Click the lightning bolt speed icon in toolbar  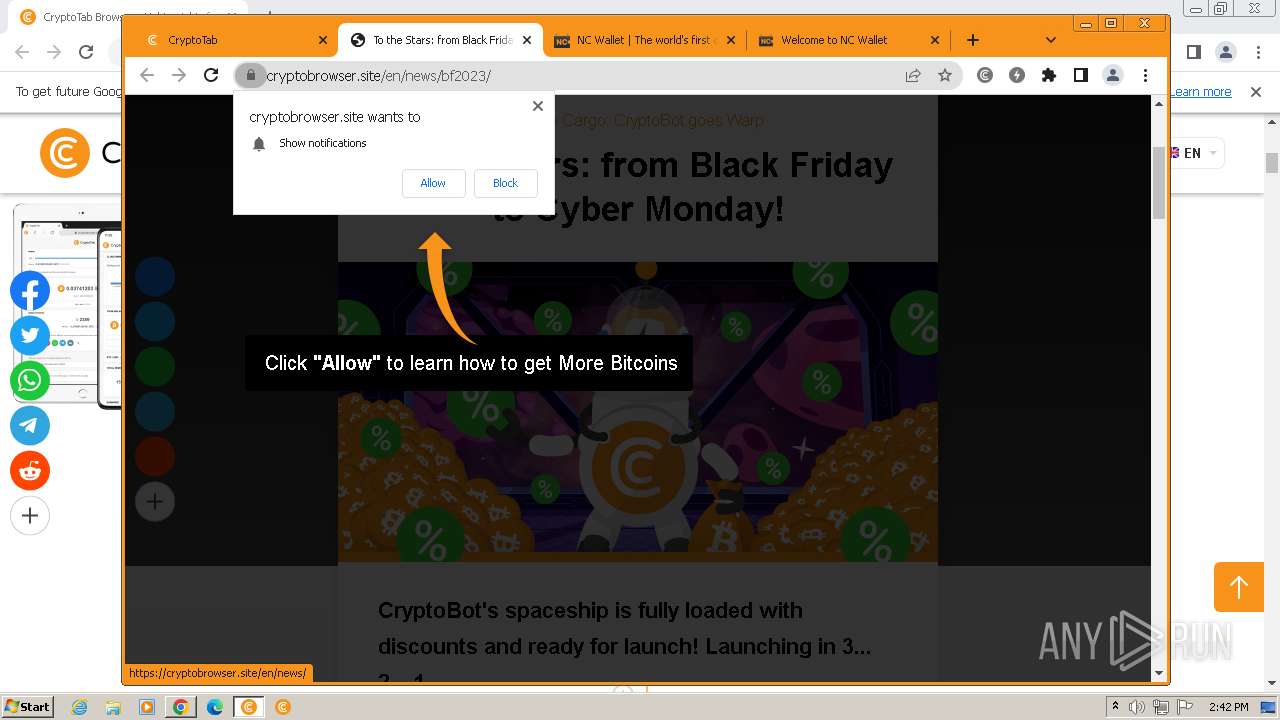pos(1017,75)
